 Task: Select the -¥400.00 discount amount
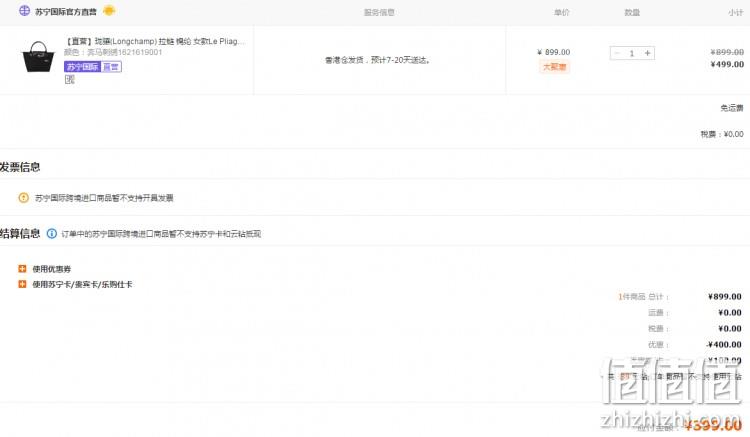coord(724,344)
